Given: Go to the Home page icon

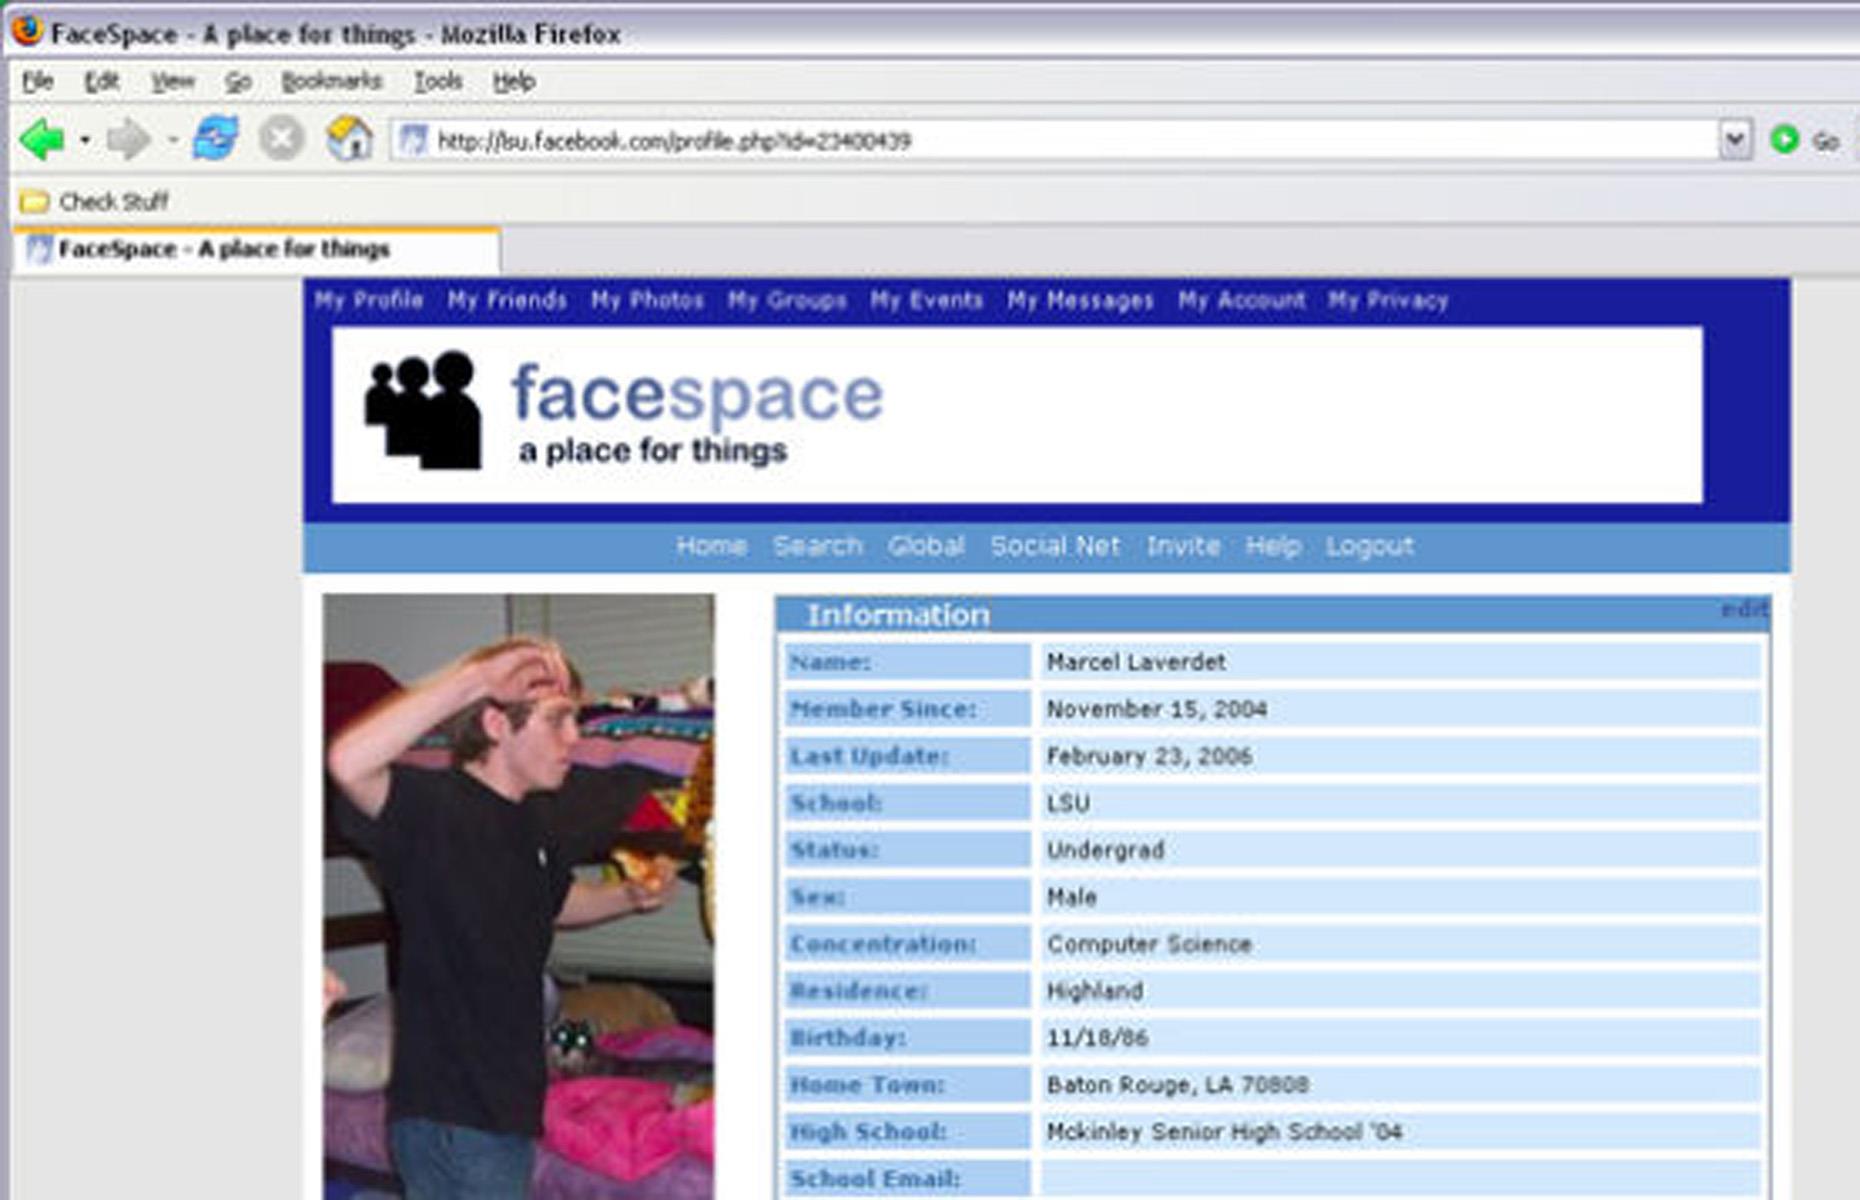Looking at the screenshot, I should coord(349,138).
